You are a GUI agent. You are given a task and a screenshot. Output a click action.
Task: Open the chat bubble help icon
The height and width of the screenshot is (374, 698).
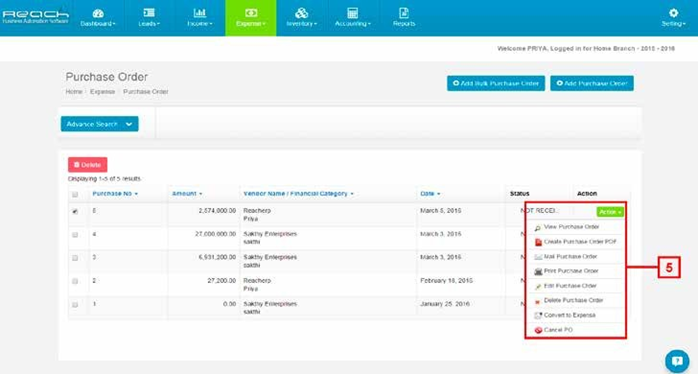677,361
